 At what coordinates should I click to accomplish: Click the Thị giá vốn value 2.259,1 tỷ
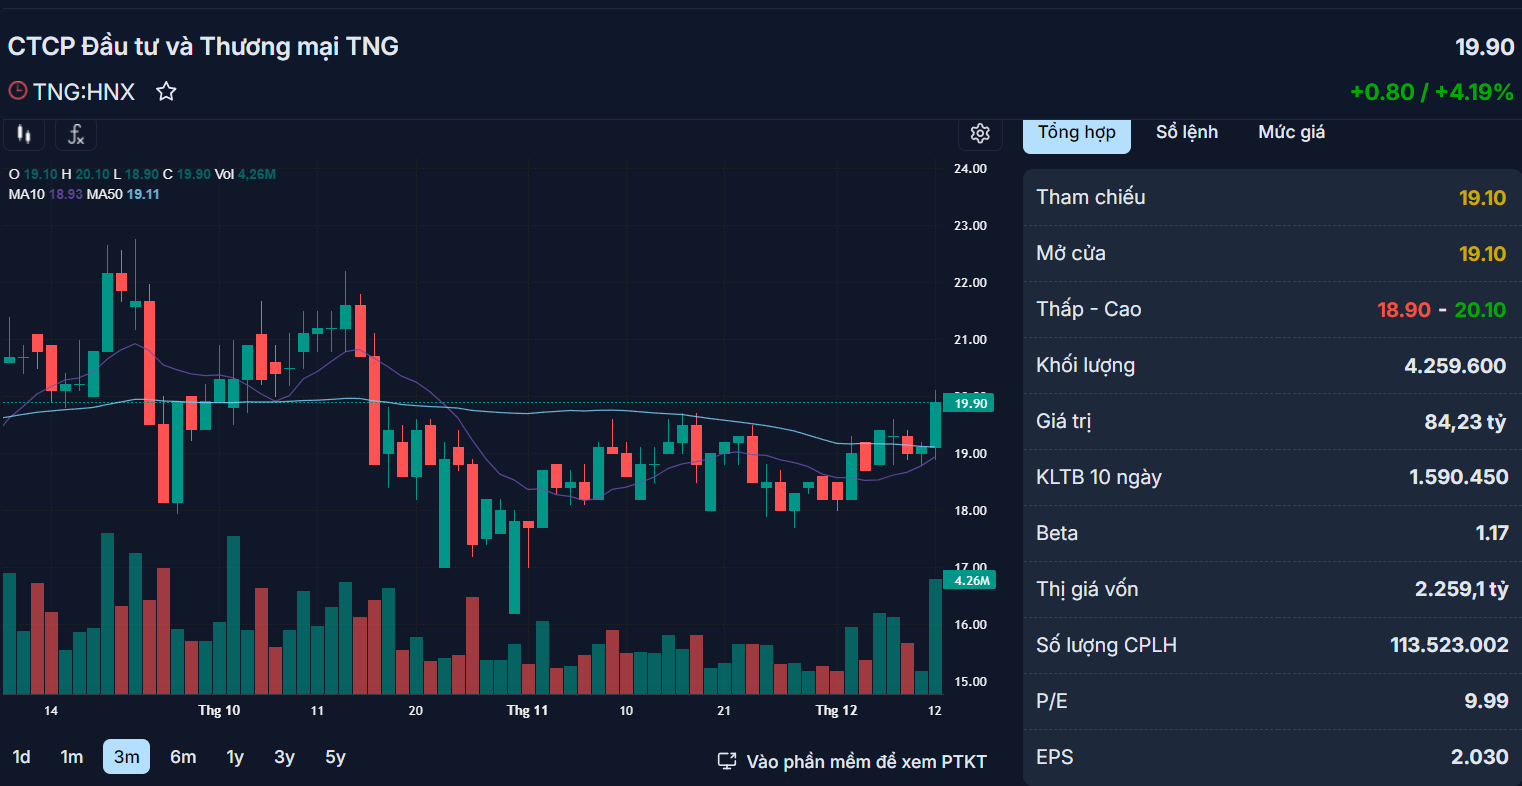[x=1461, y=590]
